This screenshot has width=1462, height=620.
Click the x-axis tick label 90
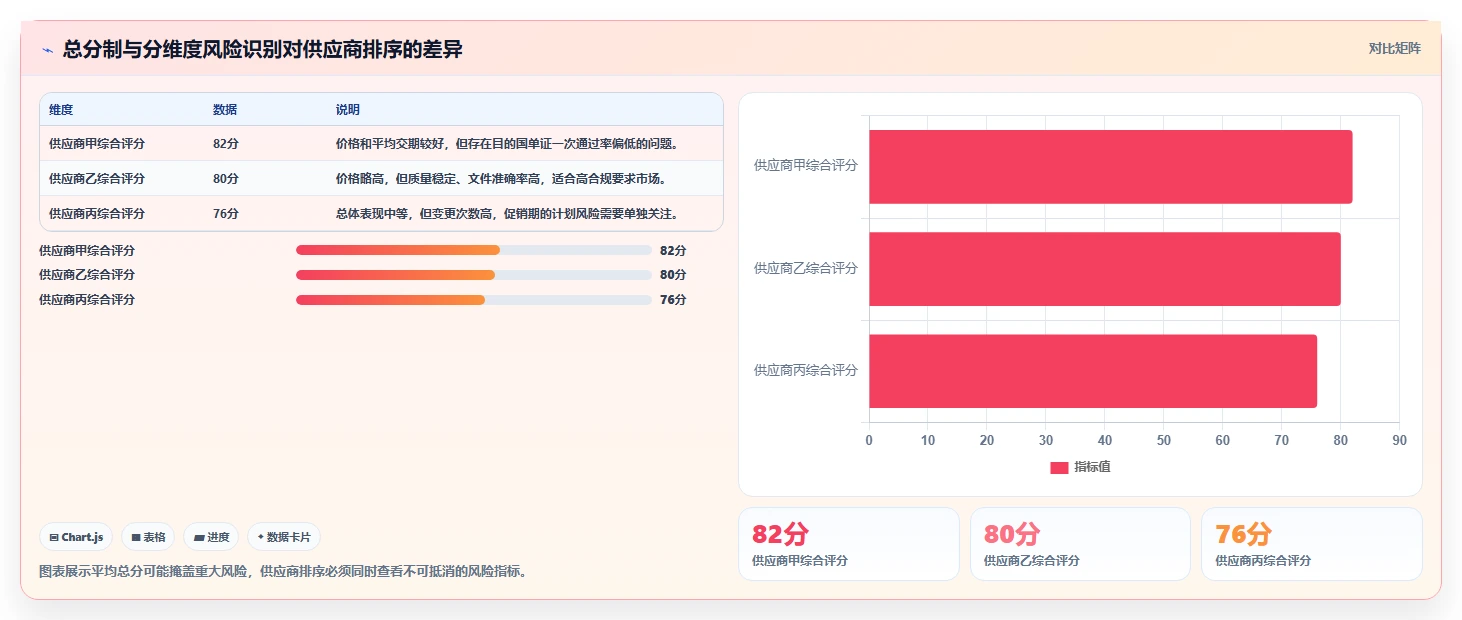pos(1399,441)
